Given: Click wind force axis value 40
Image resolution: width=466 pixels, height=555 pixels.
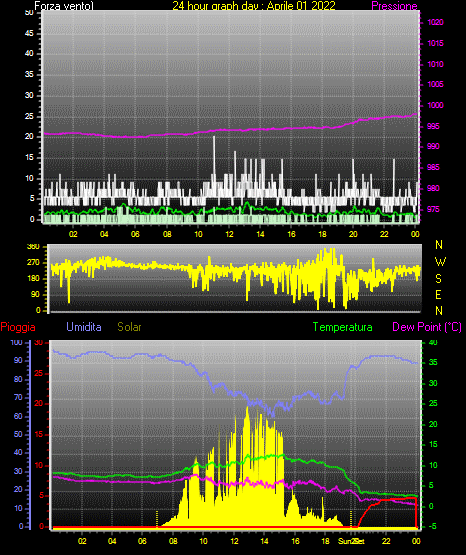Looking at the screenshot, I should point(29,53).
